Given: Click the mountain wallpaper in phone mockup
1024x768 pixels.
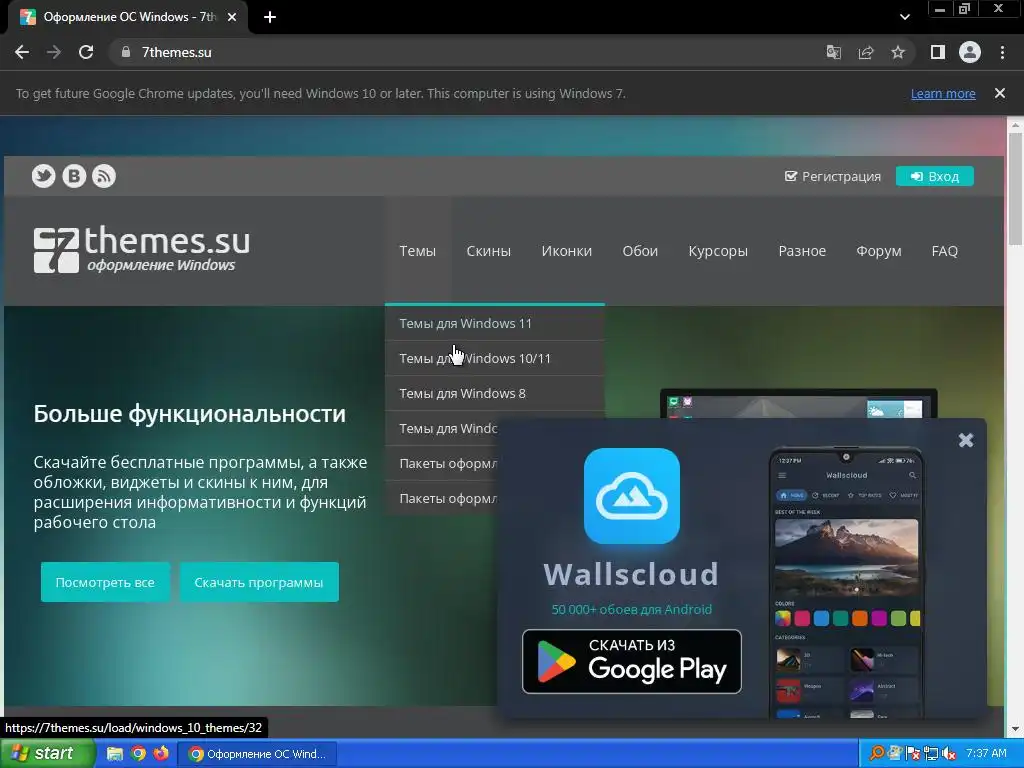Looking at the screenshot, I should (846, 557).
